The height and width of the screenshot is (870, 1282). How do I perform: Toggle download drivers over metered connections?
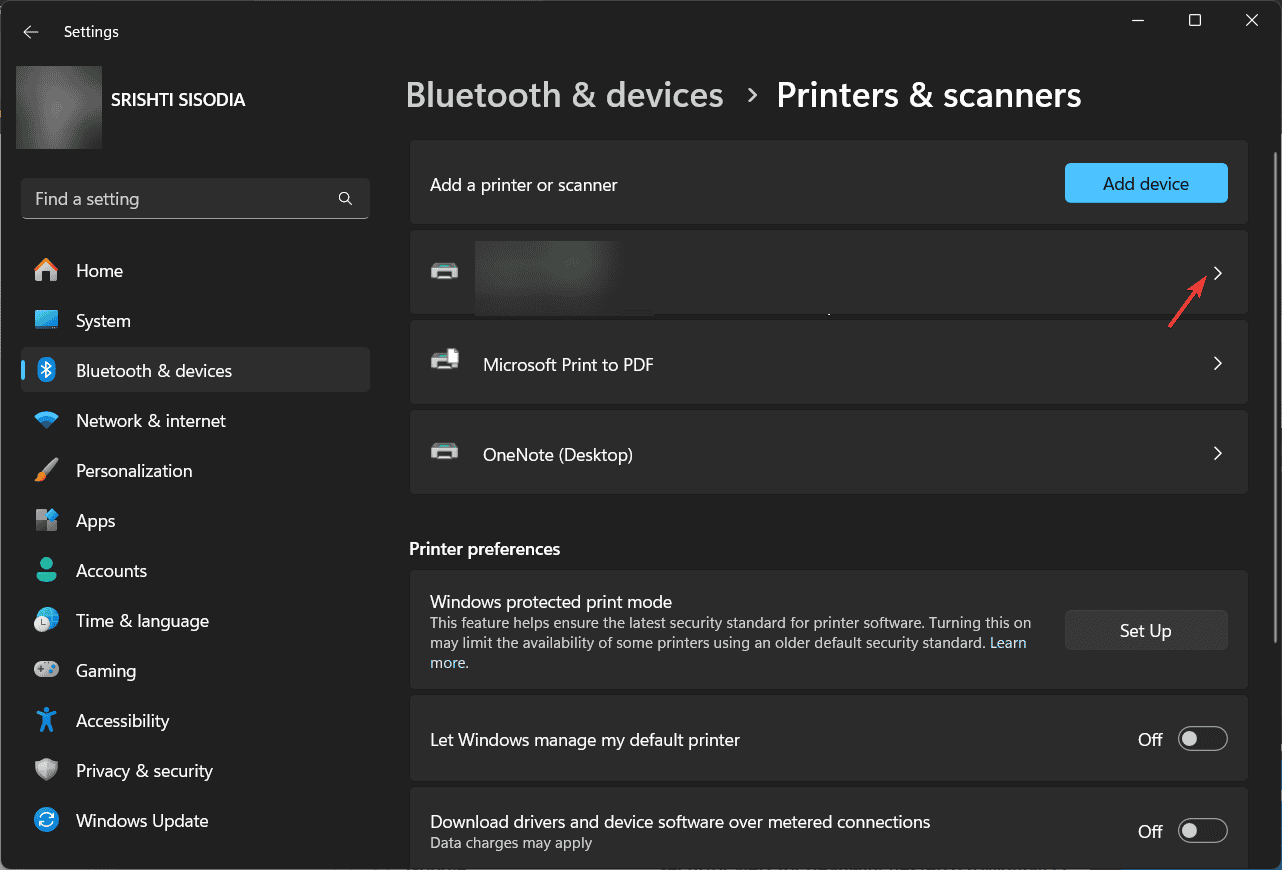pos(1202,831)
